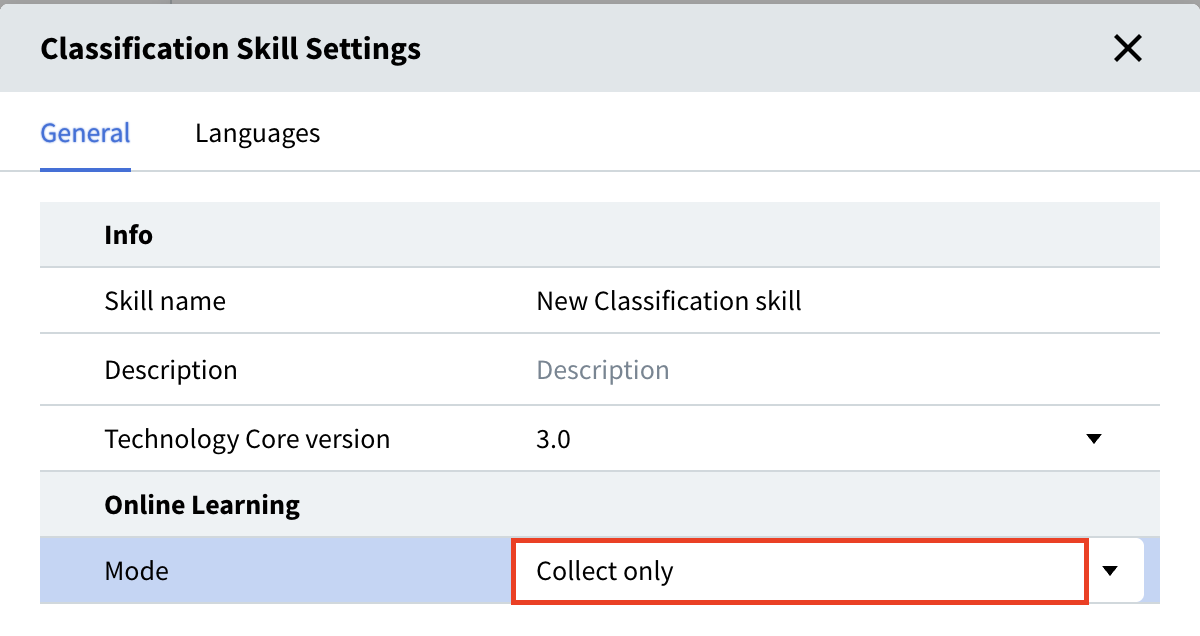This screenshot has width=1200, height=636.
Task: Open the Mode dropdown arrow
Action: pyautogui.click(x=1109, y=571)
